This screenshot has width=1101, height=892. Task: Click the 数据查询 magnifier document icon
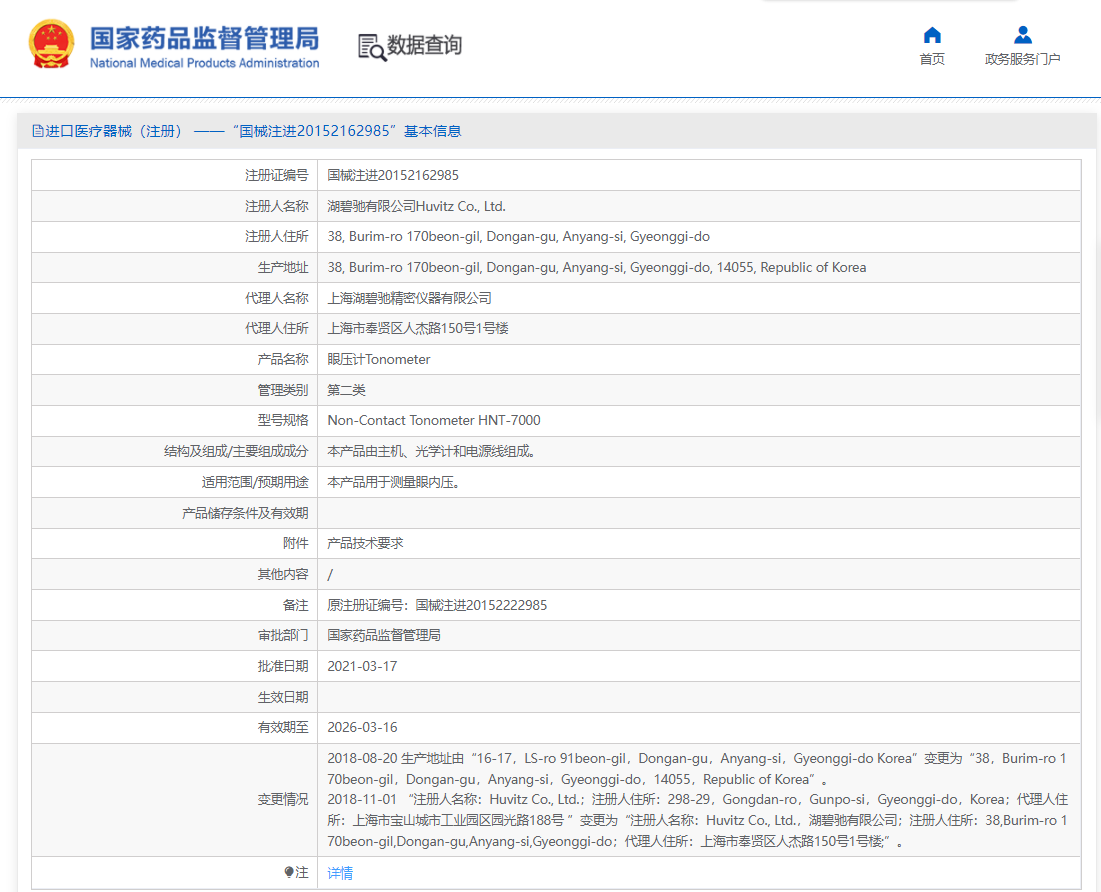pyautogui.click(x=371, y=47)
